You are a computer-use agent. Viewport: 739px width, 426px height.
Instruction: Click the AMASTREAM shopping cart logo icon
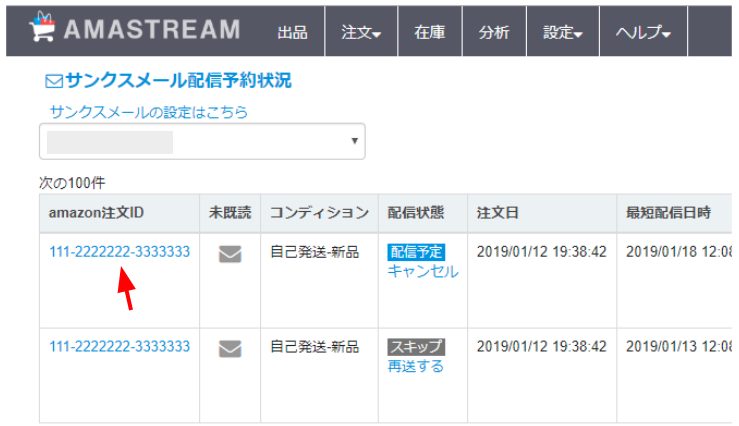[x=42, y=27]
